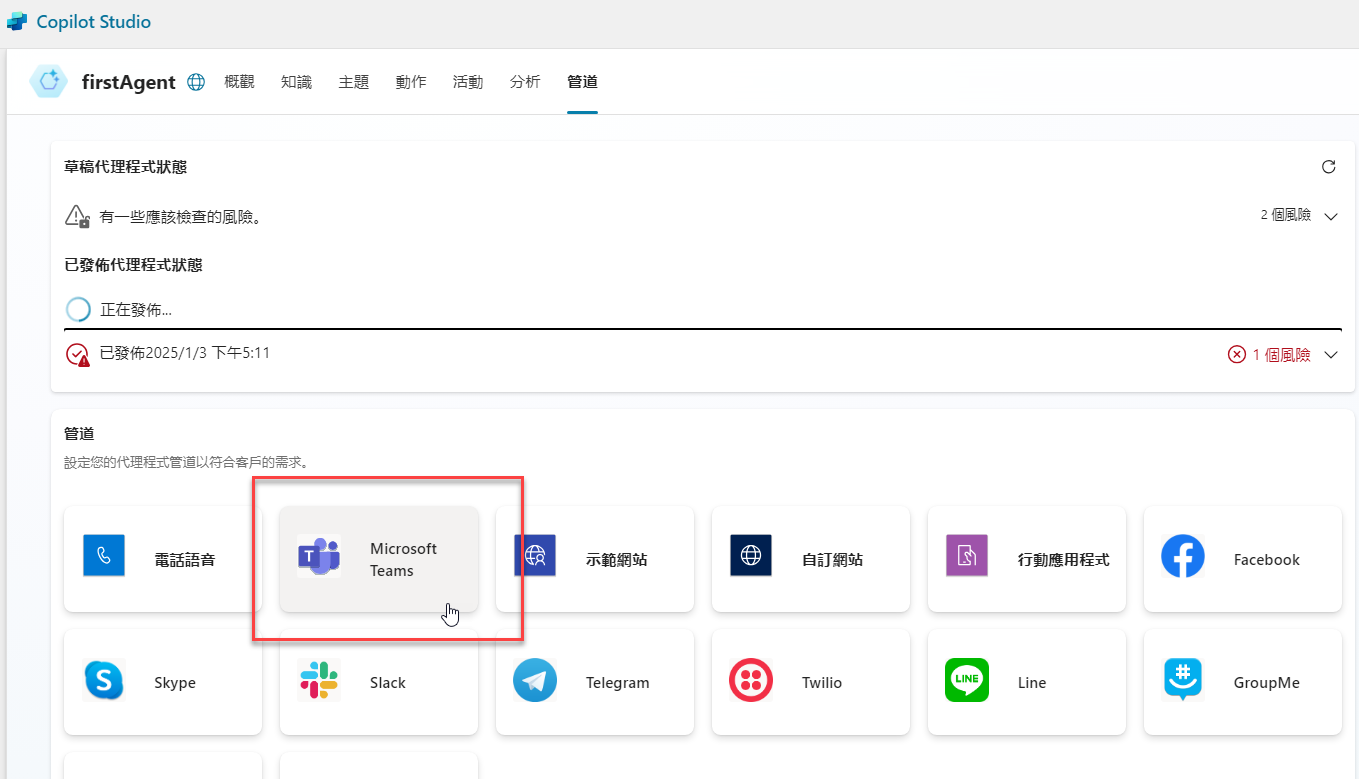
Task: Open the Slack channel label
Action: point(388,683)
